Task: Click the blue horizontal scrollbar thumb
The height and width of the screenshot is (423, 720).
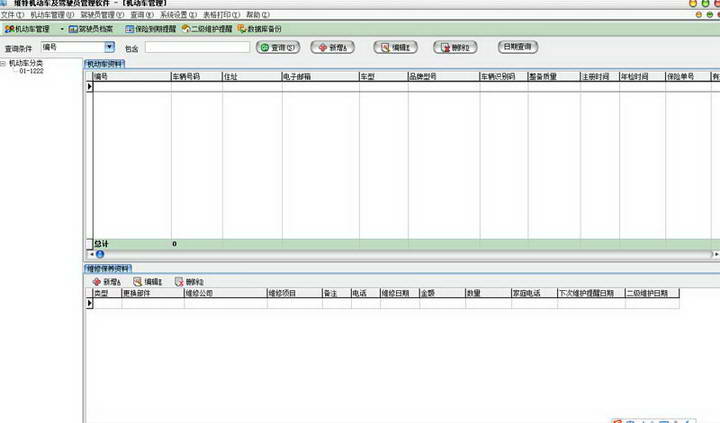Action: tap(100, 254)
